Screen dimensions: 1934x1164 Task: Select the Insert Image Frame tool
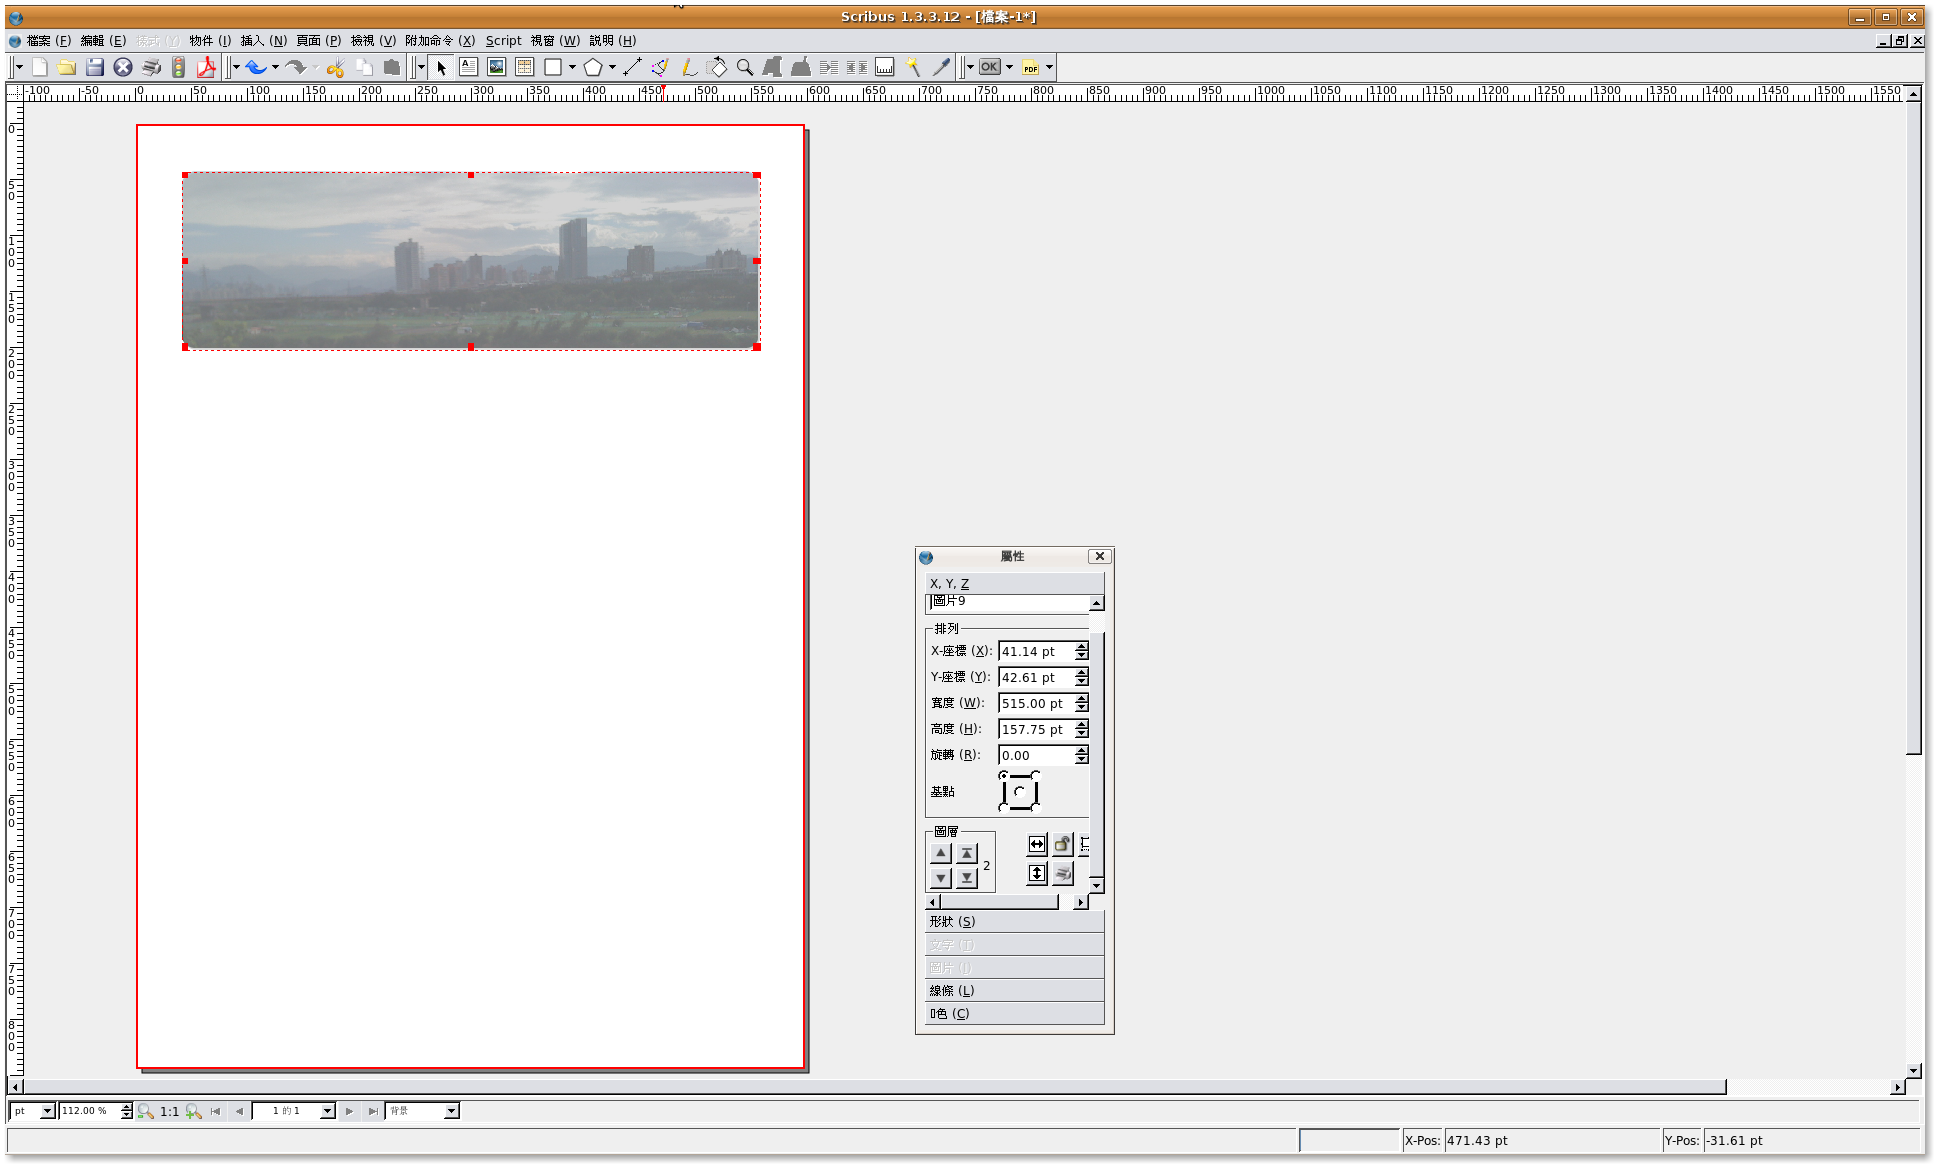coord(496,67)
